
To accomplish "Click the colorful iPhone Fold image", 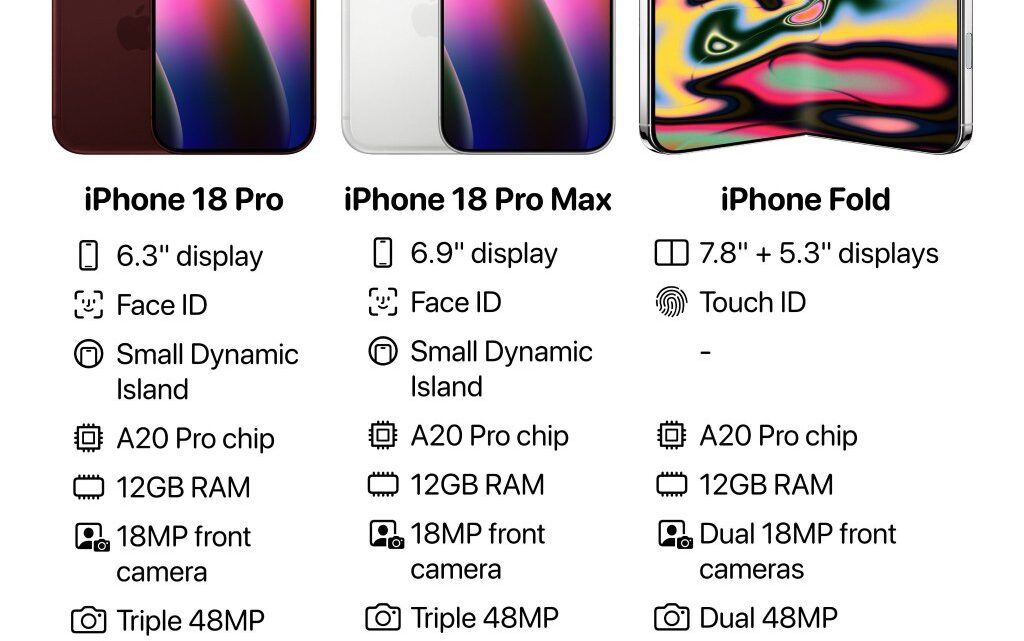I will point(806,76).
